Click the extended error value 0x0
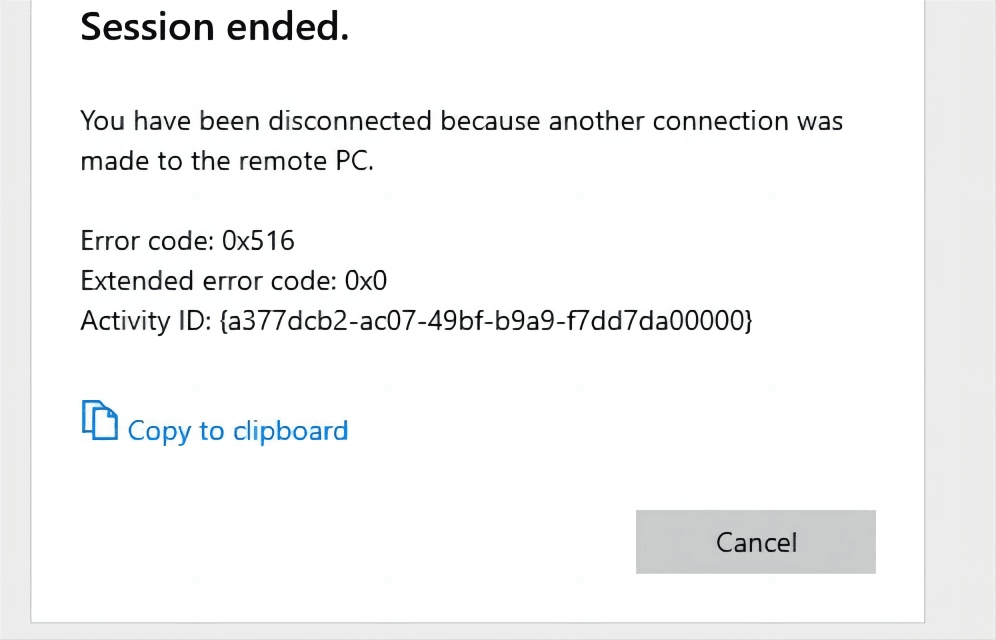The image size is (996, 640). tap(365, 281)
